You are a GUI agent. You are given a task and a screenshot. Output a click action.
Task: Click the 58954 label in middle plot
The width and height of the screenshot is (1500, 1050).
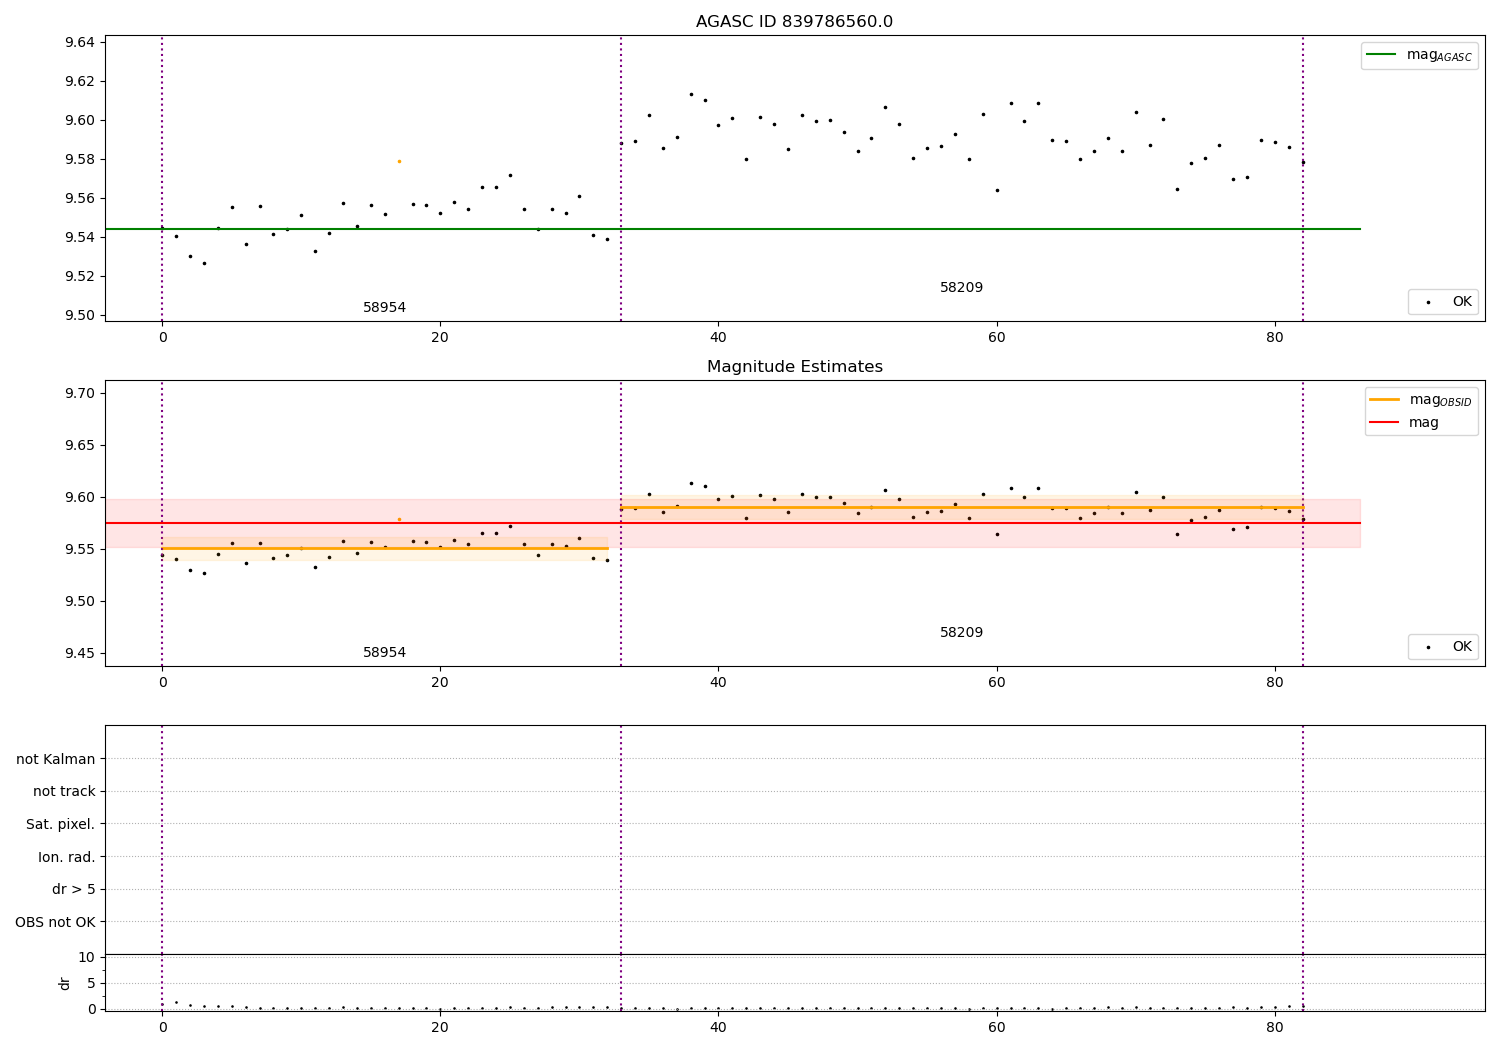(384, 653)
